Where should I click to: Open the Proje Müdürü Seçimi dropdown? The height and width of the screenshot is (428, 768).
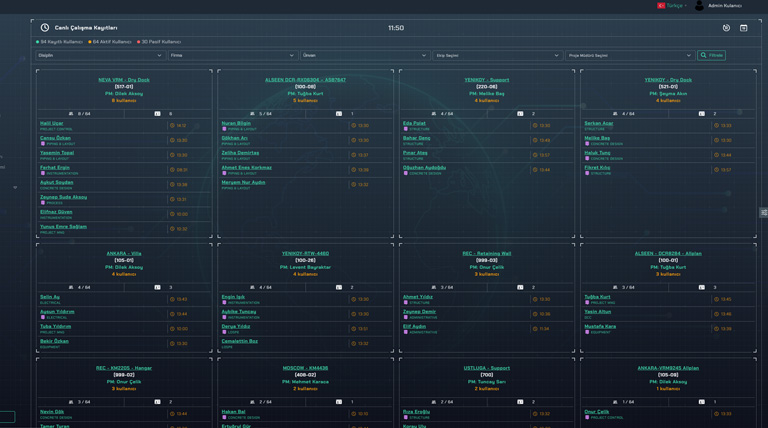tap(629, 56)
